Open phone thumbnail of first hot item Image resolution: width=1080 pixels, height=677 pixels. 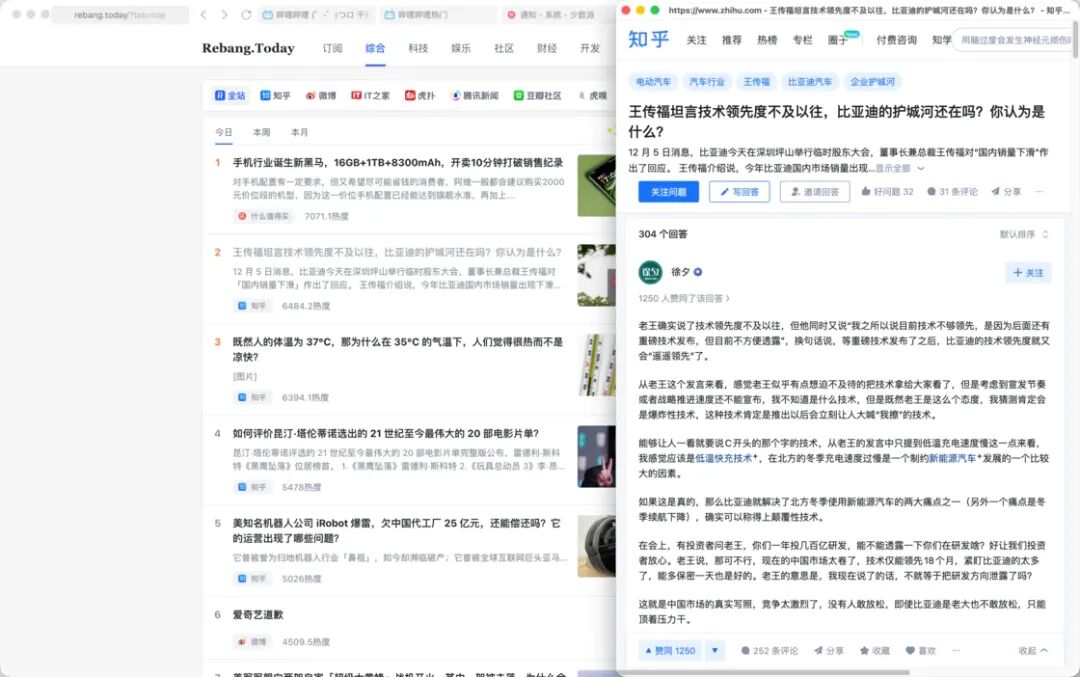pos(596,185)
